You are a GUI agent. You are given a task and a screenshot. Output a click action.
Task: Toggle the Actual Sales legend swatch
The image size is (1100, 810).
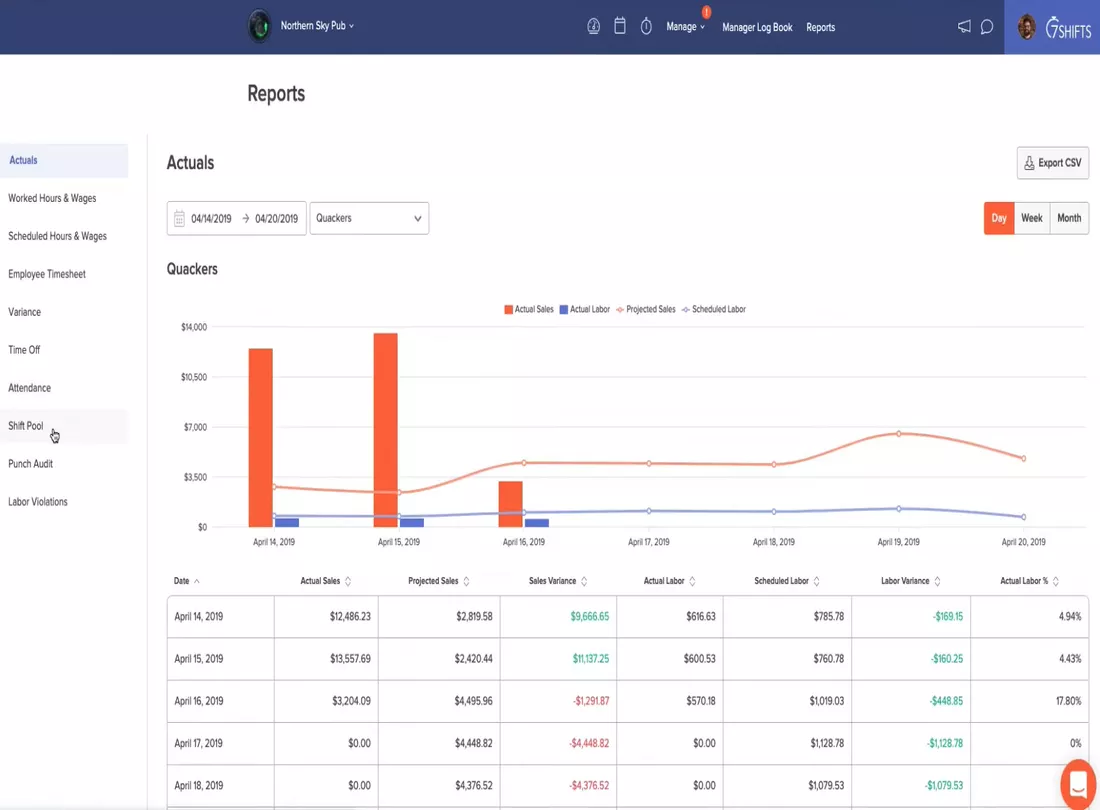click(x=509, y=309)
